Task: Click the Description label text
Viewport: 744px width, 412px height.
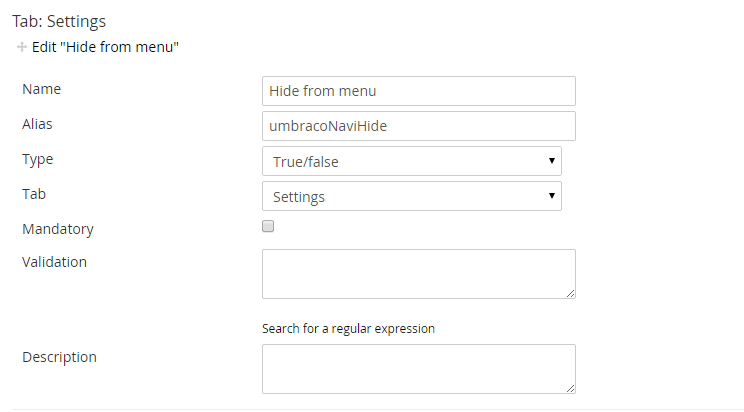Action: [59, 357]
